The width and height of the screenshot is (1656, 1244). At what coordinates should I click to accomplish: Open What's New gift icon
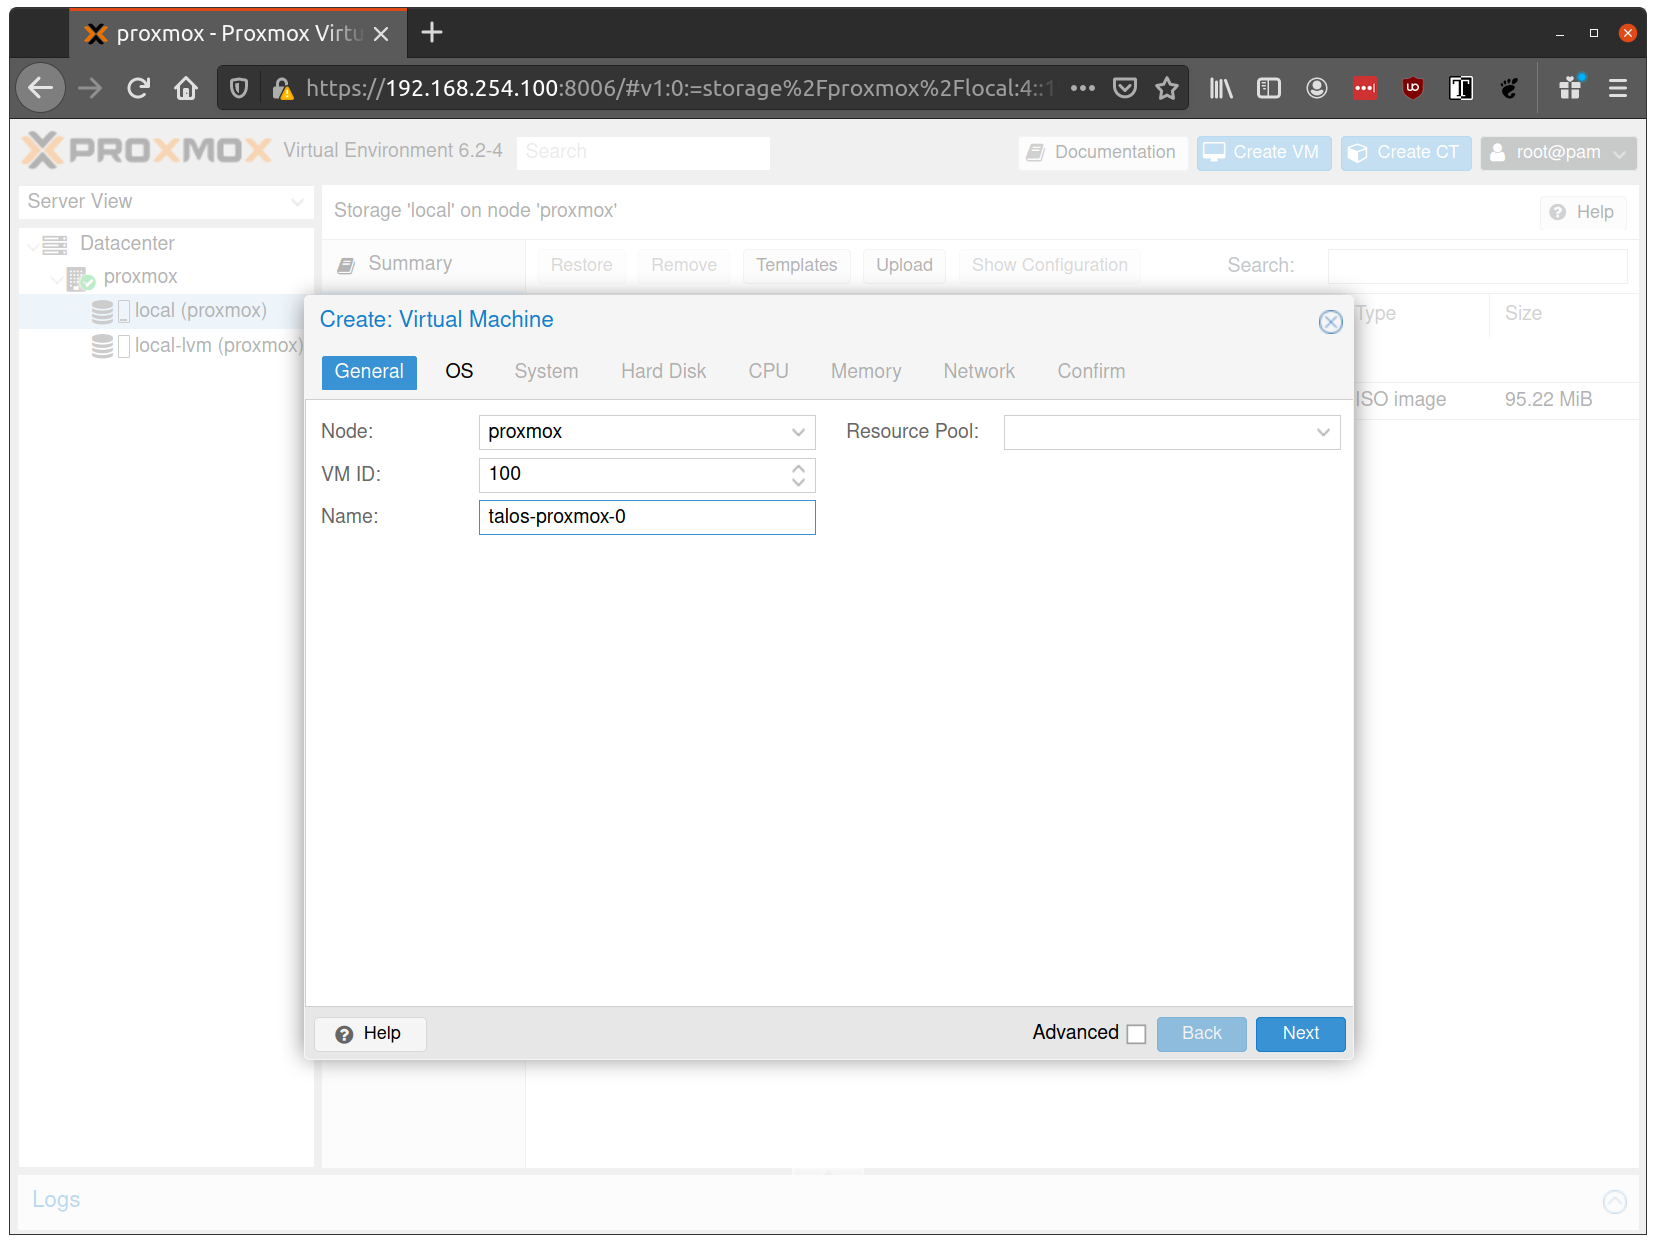(1571, 88)
